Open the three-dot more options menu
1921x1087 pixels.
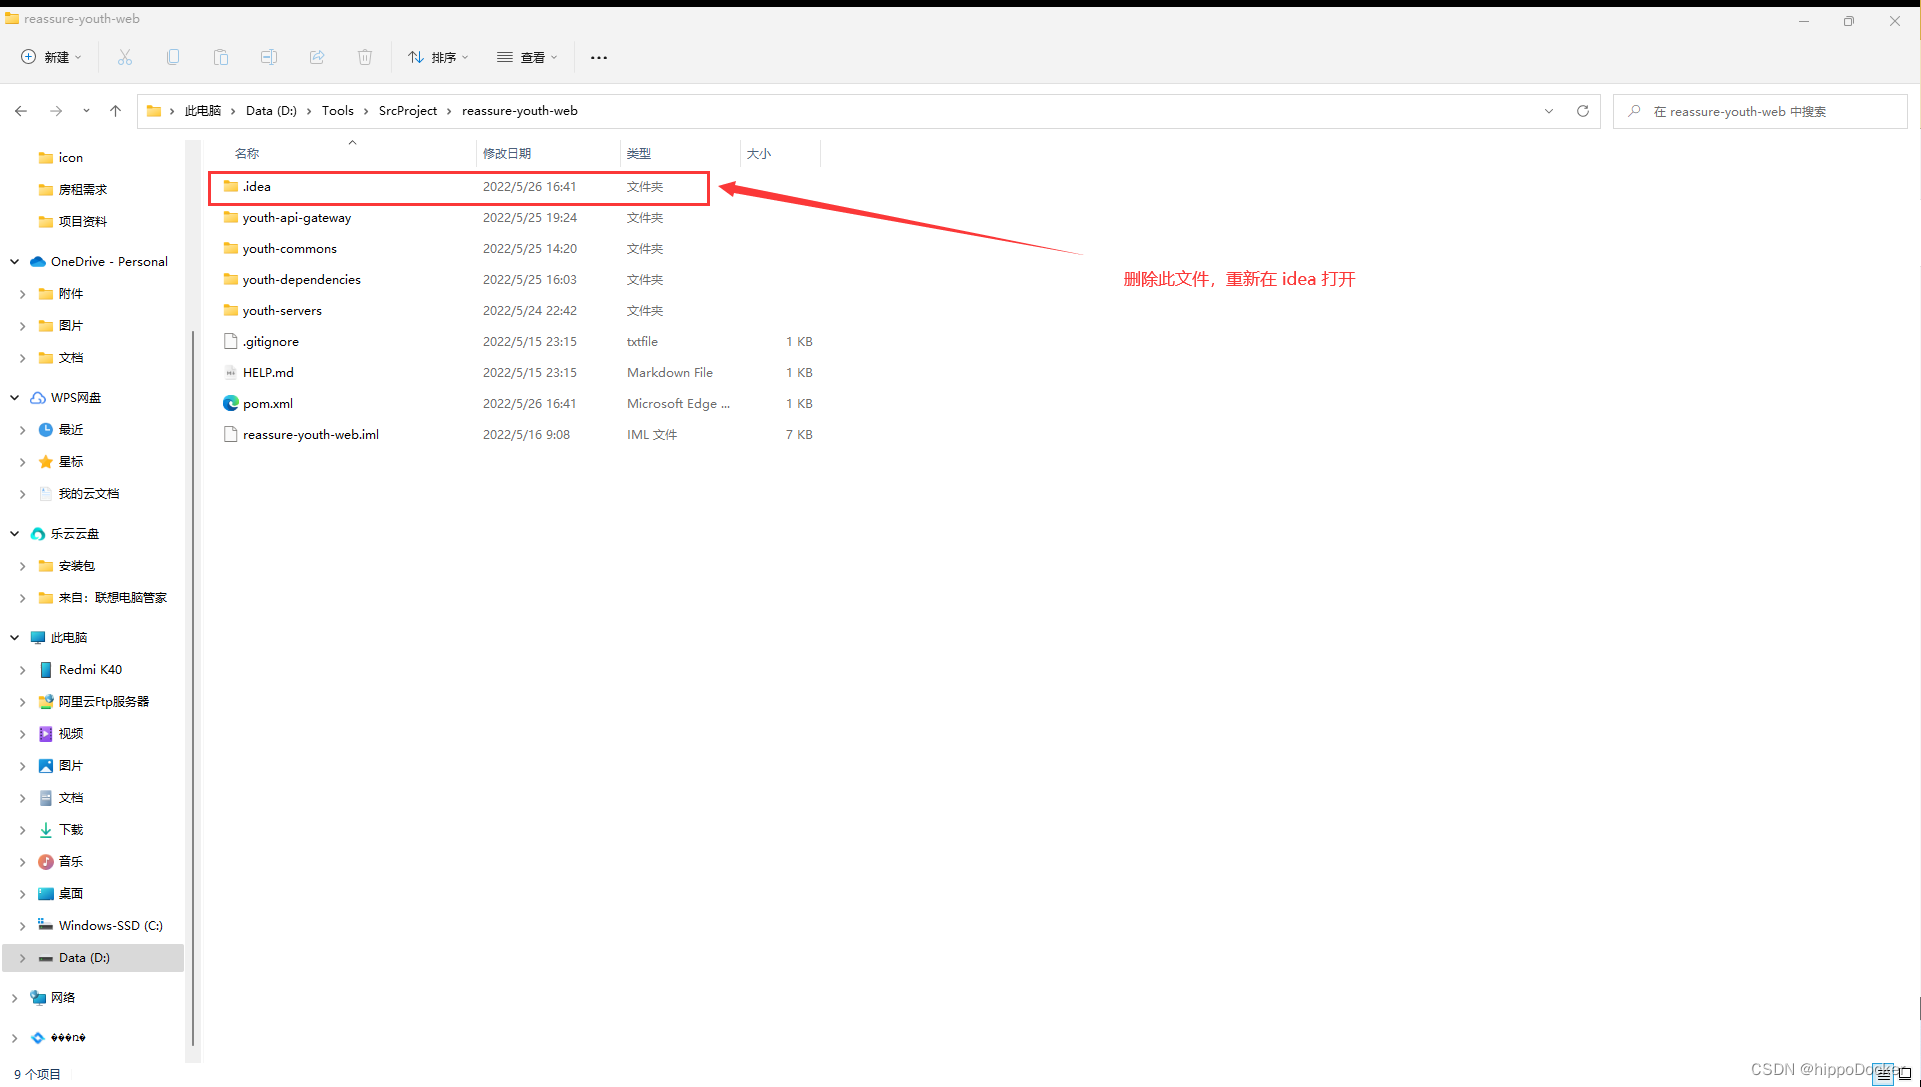pos(599,57)
